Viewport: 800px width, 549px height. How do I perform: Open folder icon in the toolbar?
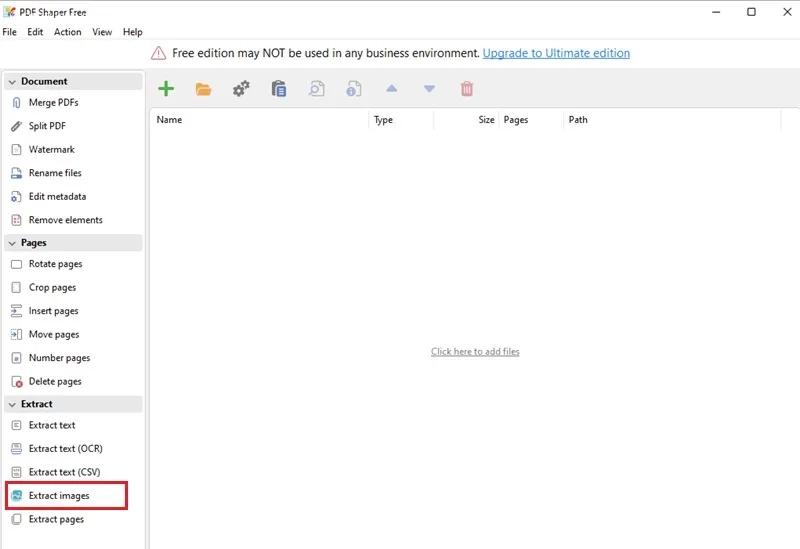pos(204,89)
